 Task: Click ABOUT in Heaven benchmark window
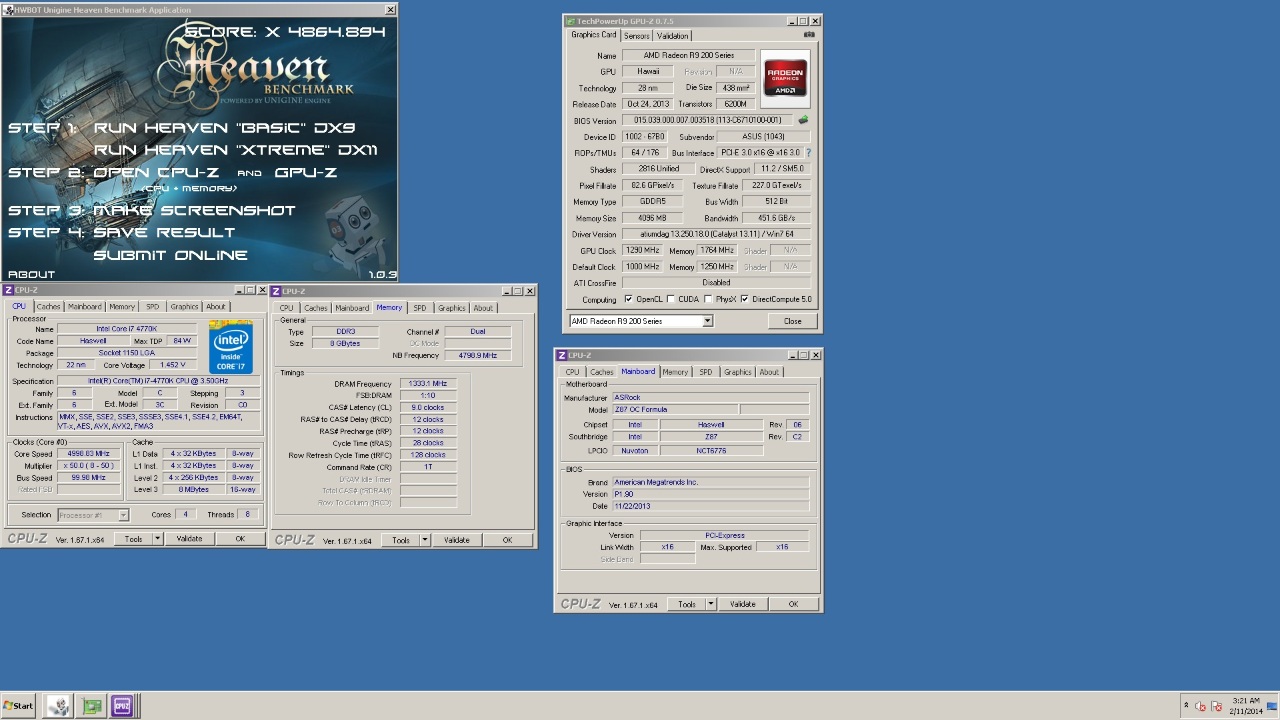(31, 274)
